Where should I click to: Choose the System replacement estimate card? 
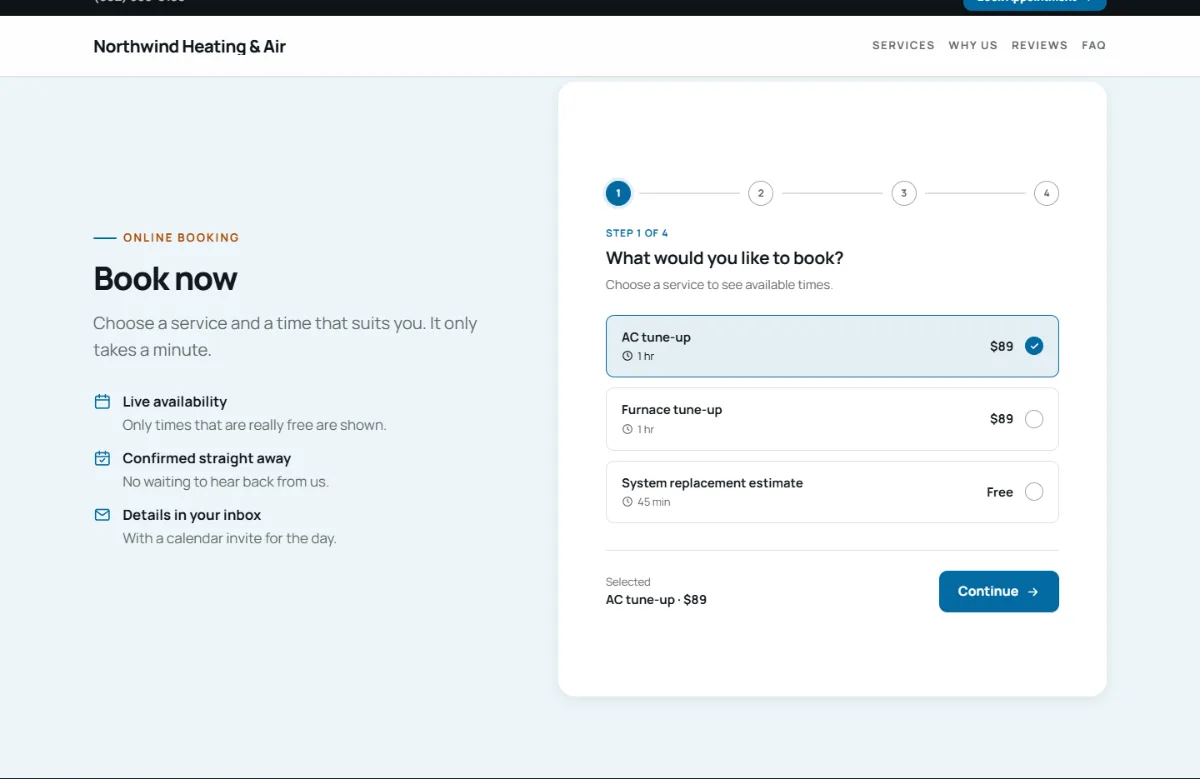click(x=832, y=492)
